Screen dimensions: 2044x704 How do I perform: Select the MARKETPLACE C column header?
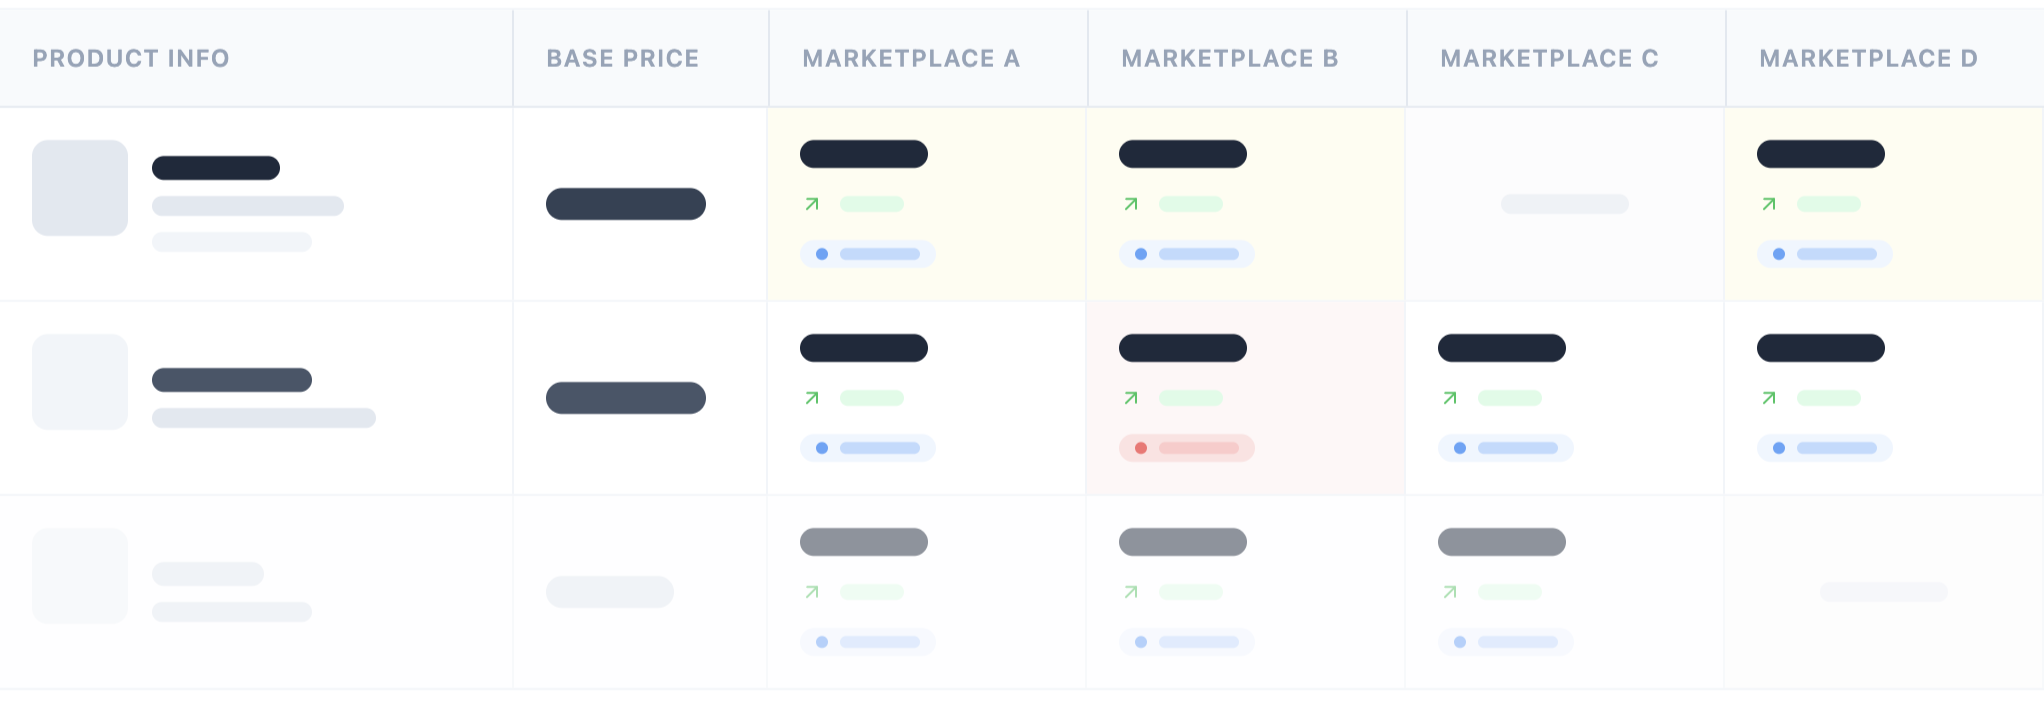pos(1548,58)
